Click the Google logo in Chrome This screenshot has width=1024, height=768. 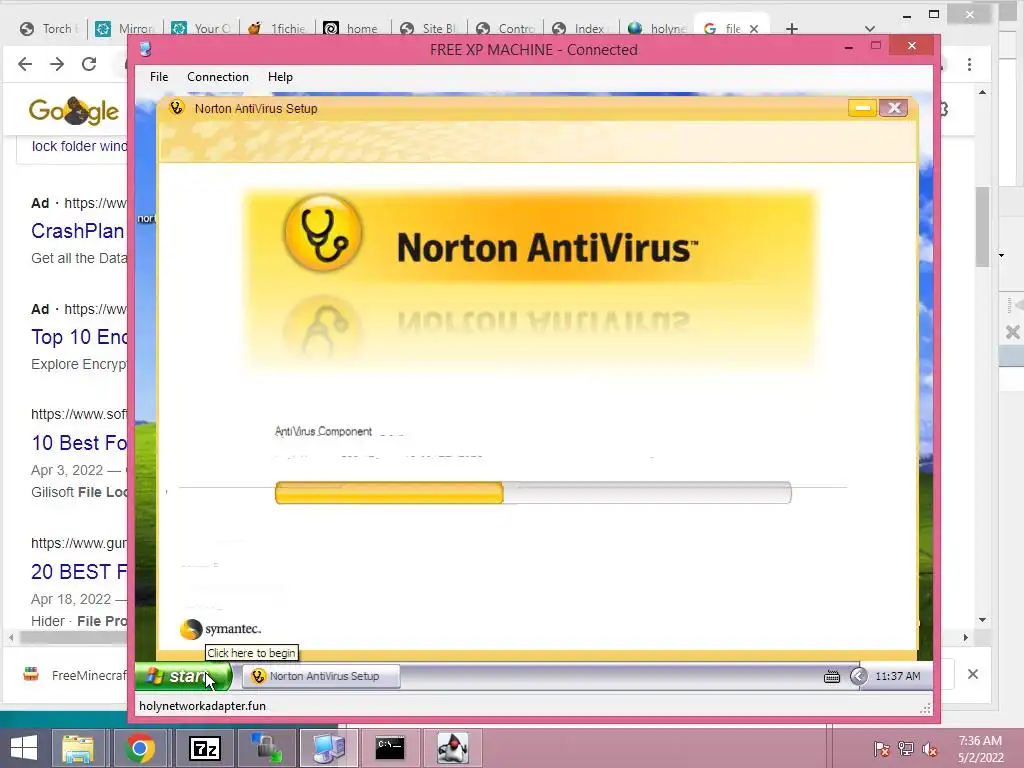[73, 111]
